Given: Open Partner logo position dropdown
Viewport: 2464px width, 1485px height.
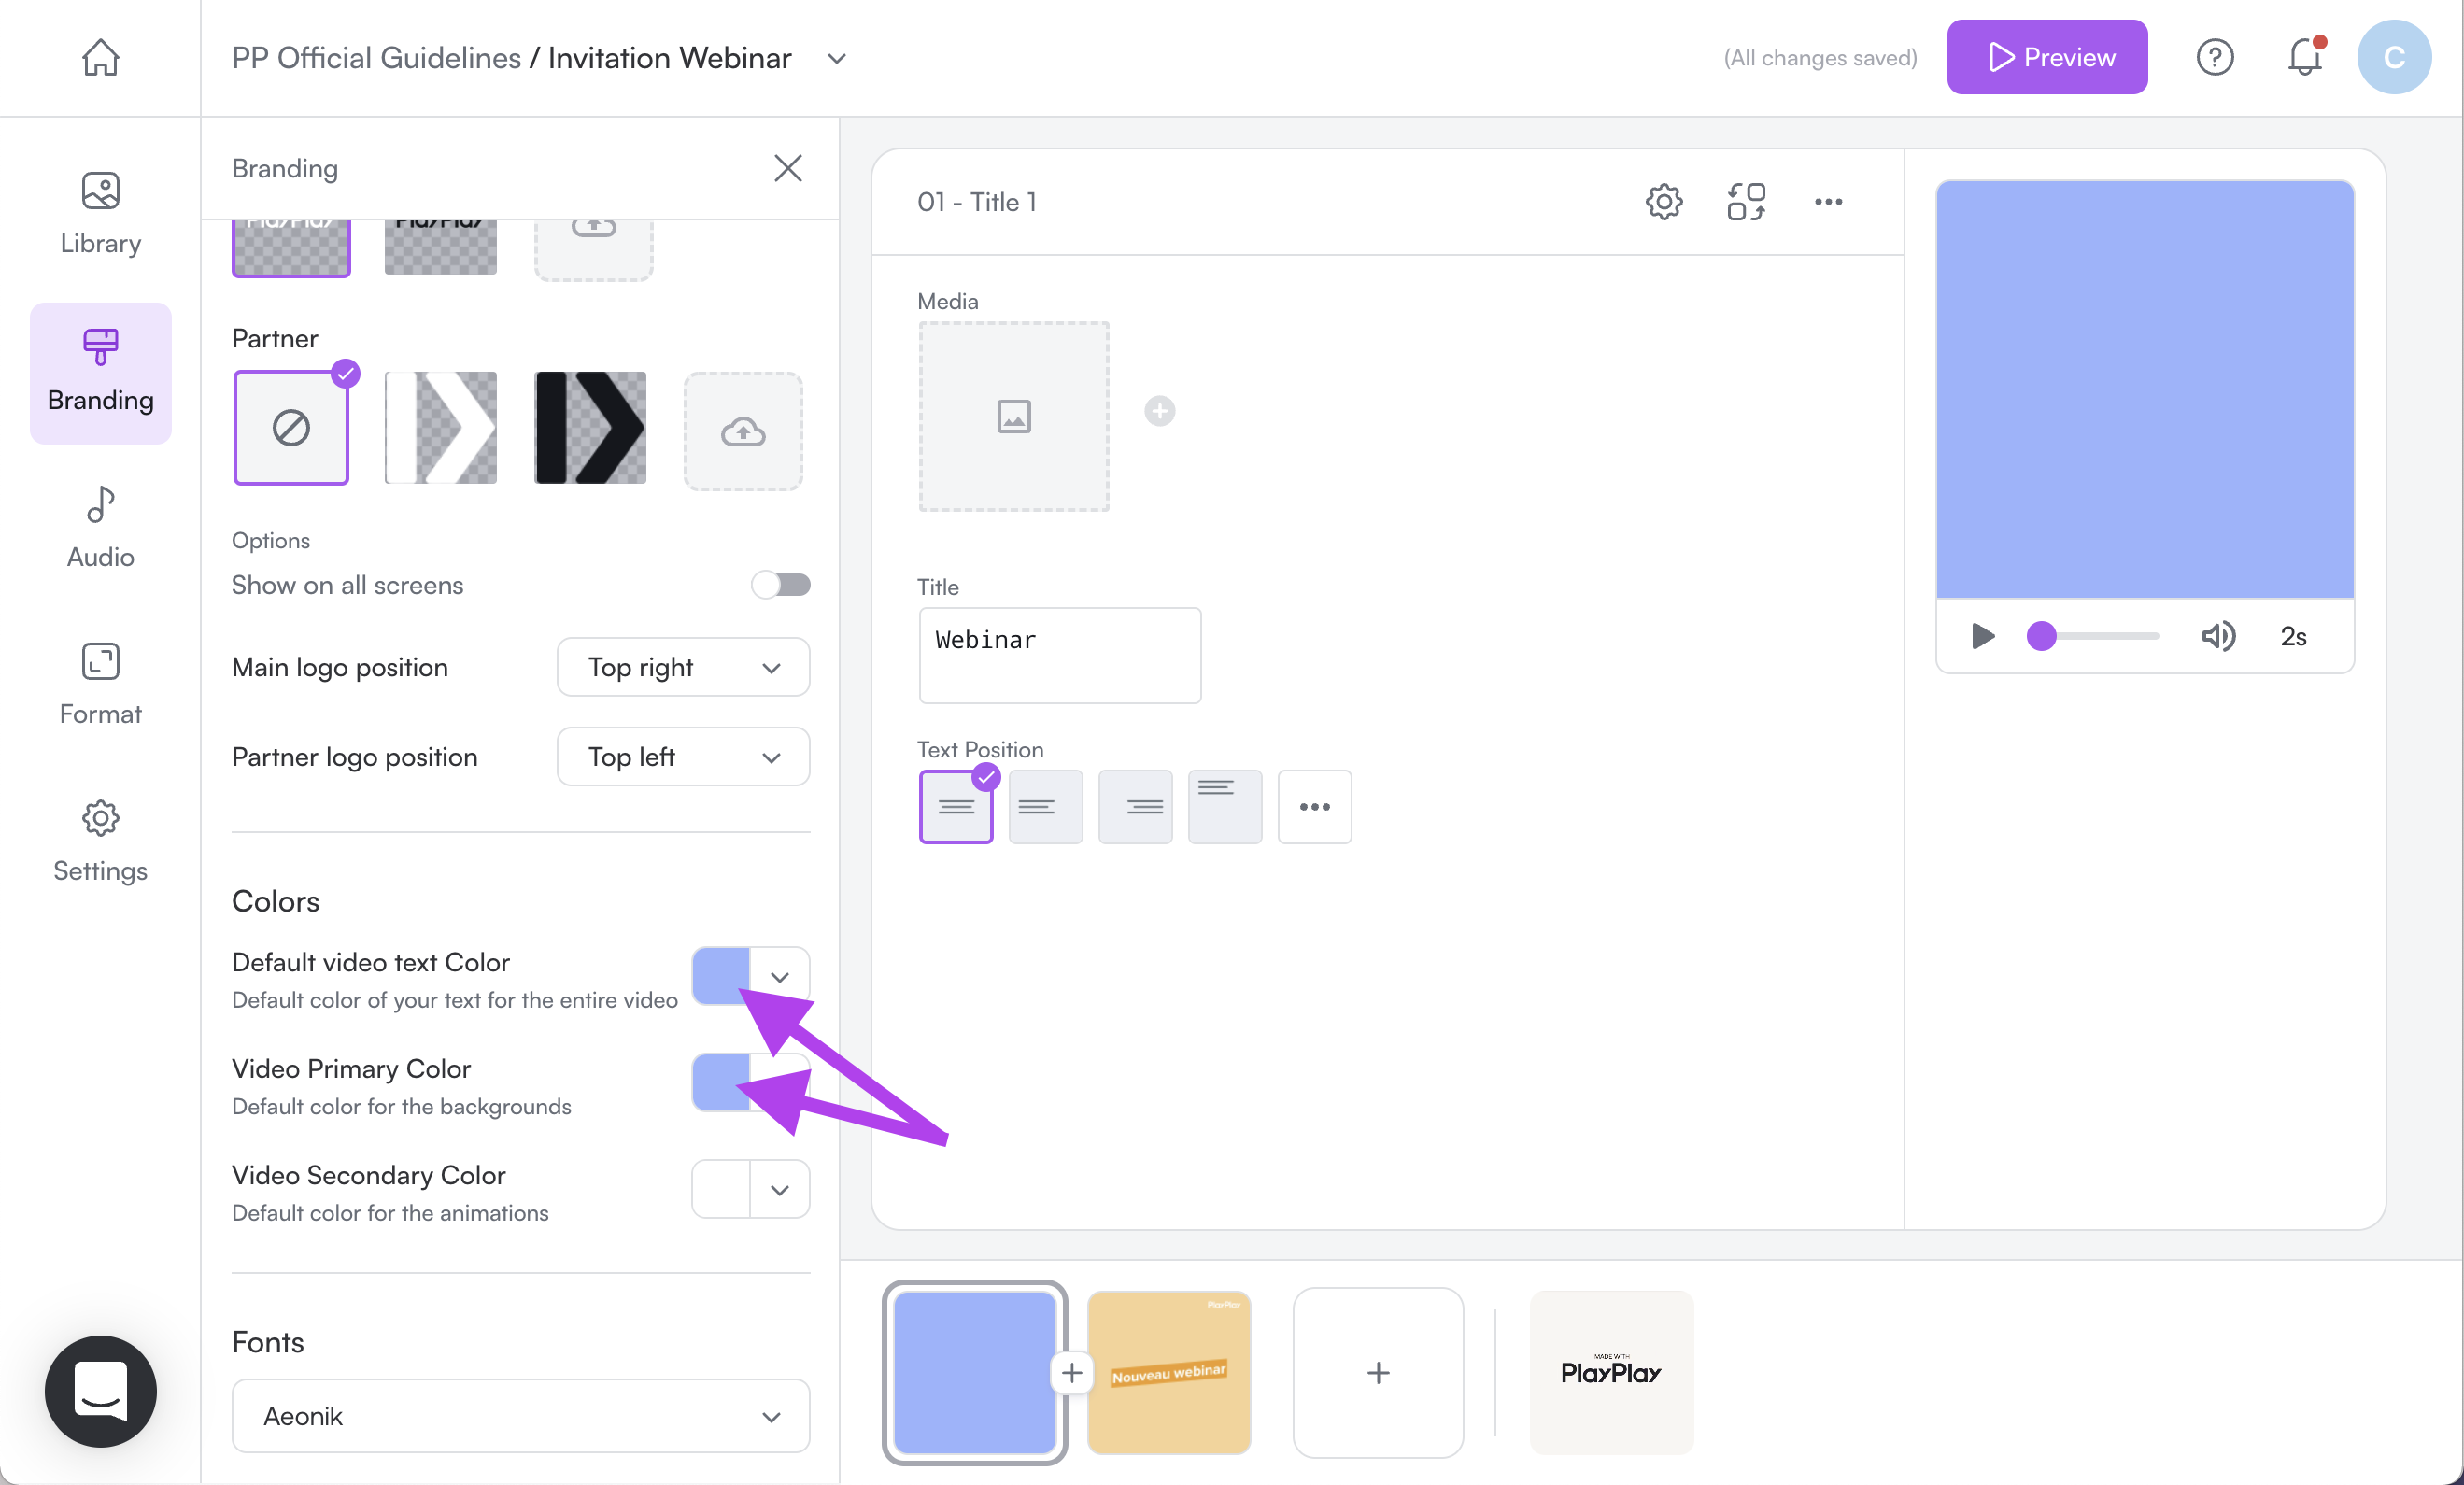Looking at the screenshot, I should (683, 757).
